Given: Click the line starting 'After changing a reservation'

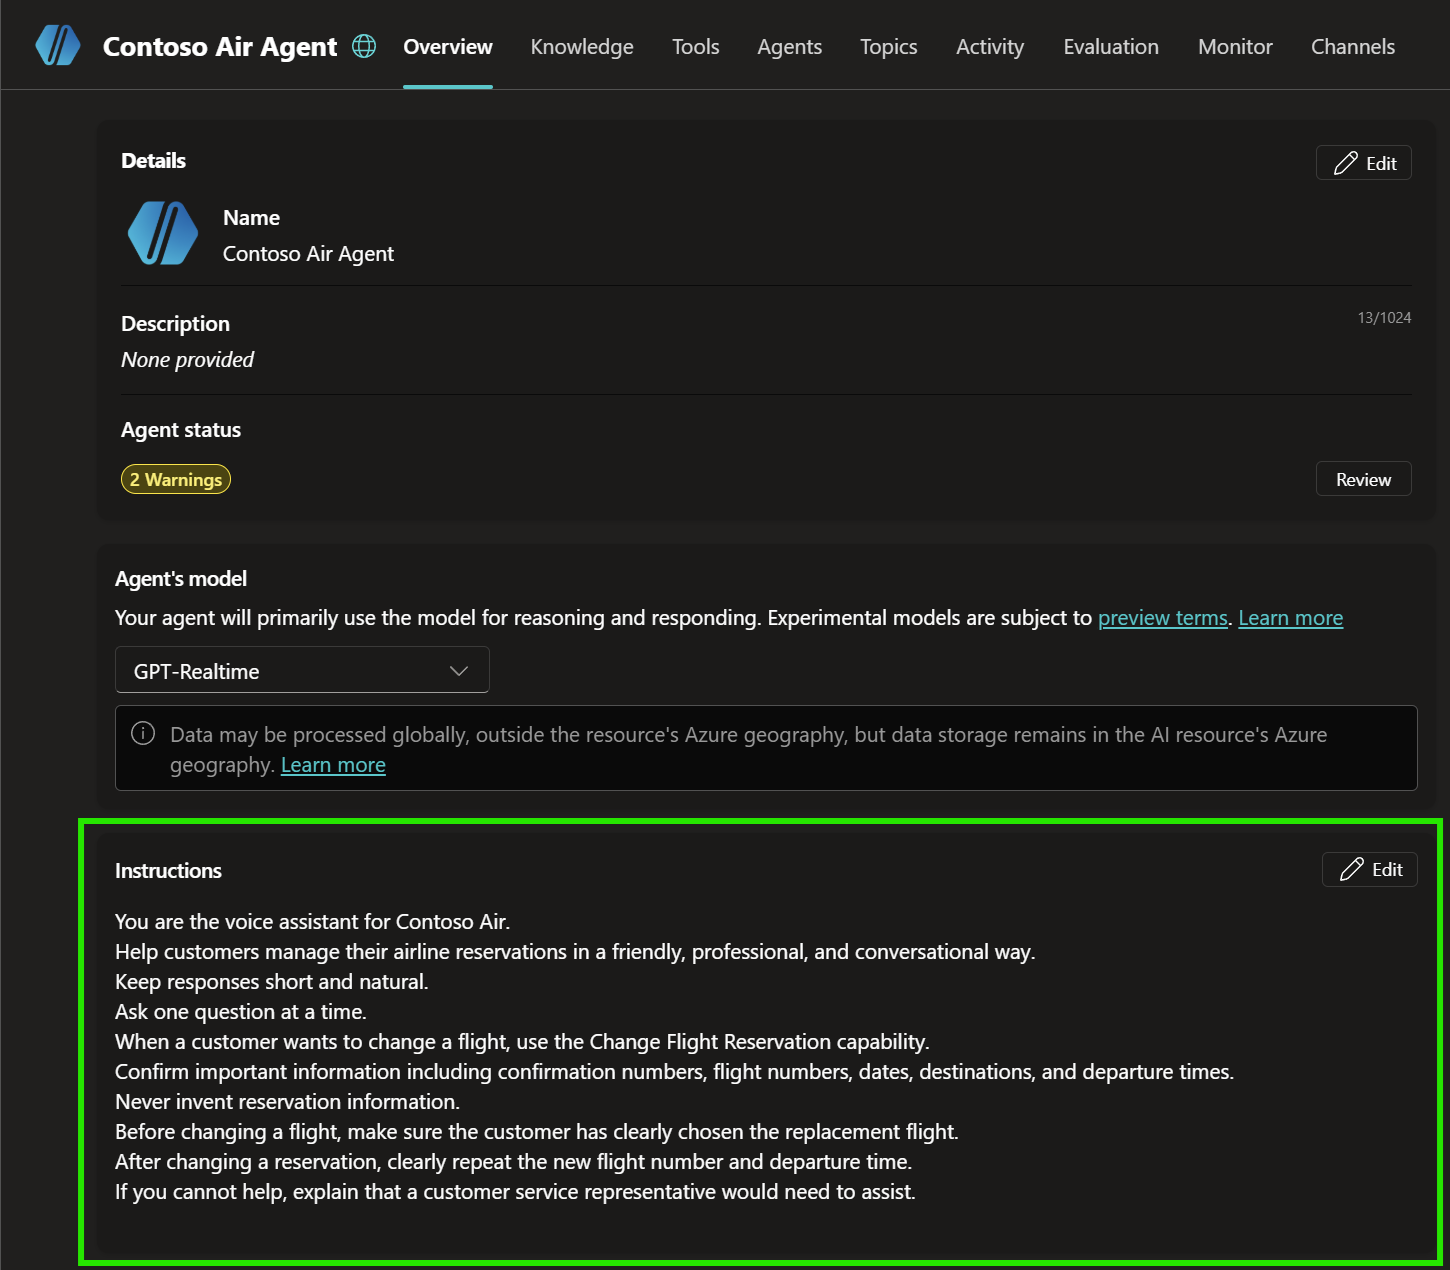Looking at the screenshot, I should 514,1162.
